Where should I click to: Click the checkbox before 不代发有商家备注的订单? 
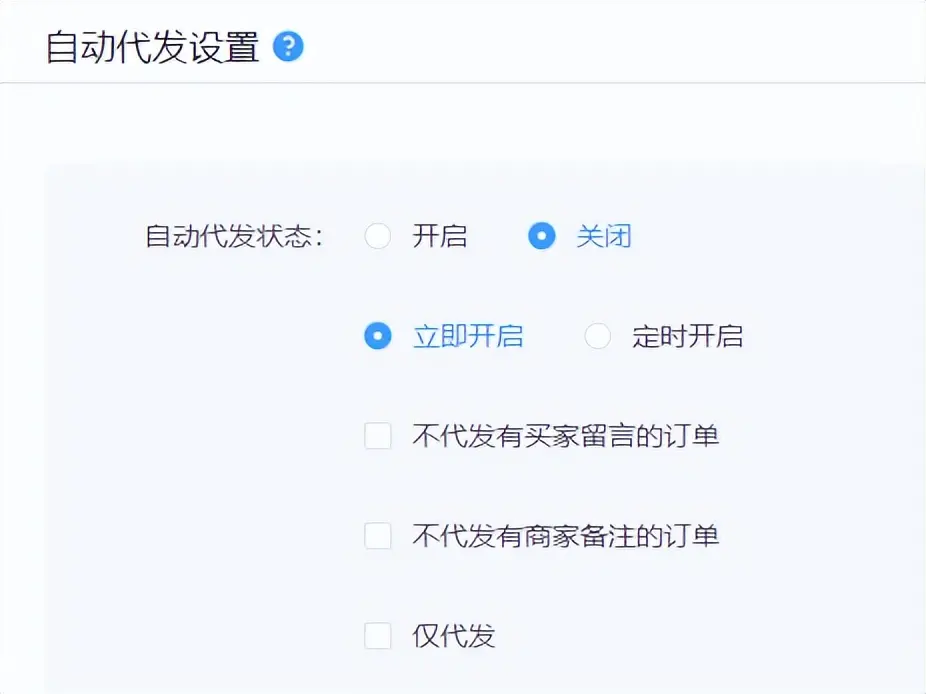click(x=378, y=536)
